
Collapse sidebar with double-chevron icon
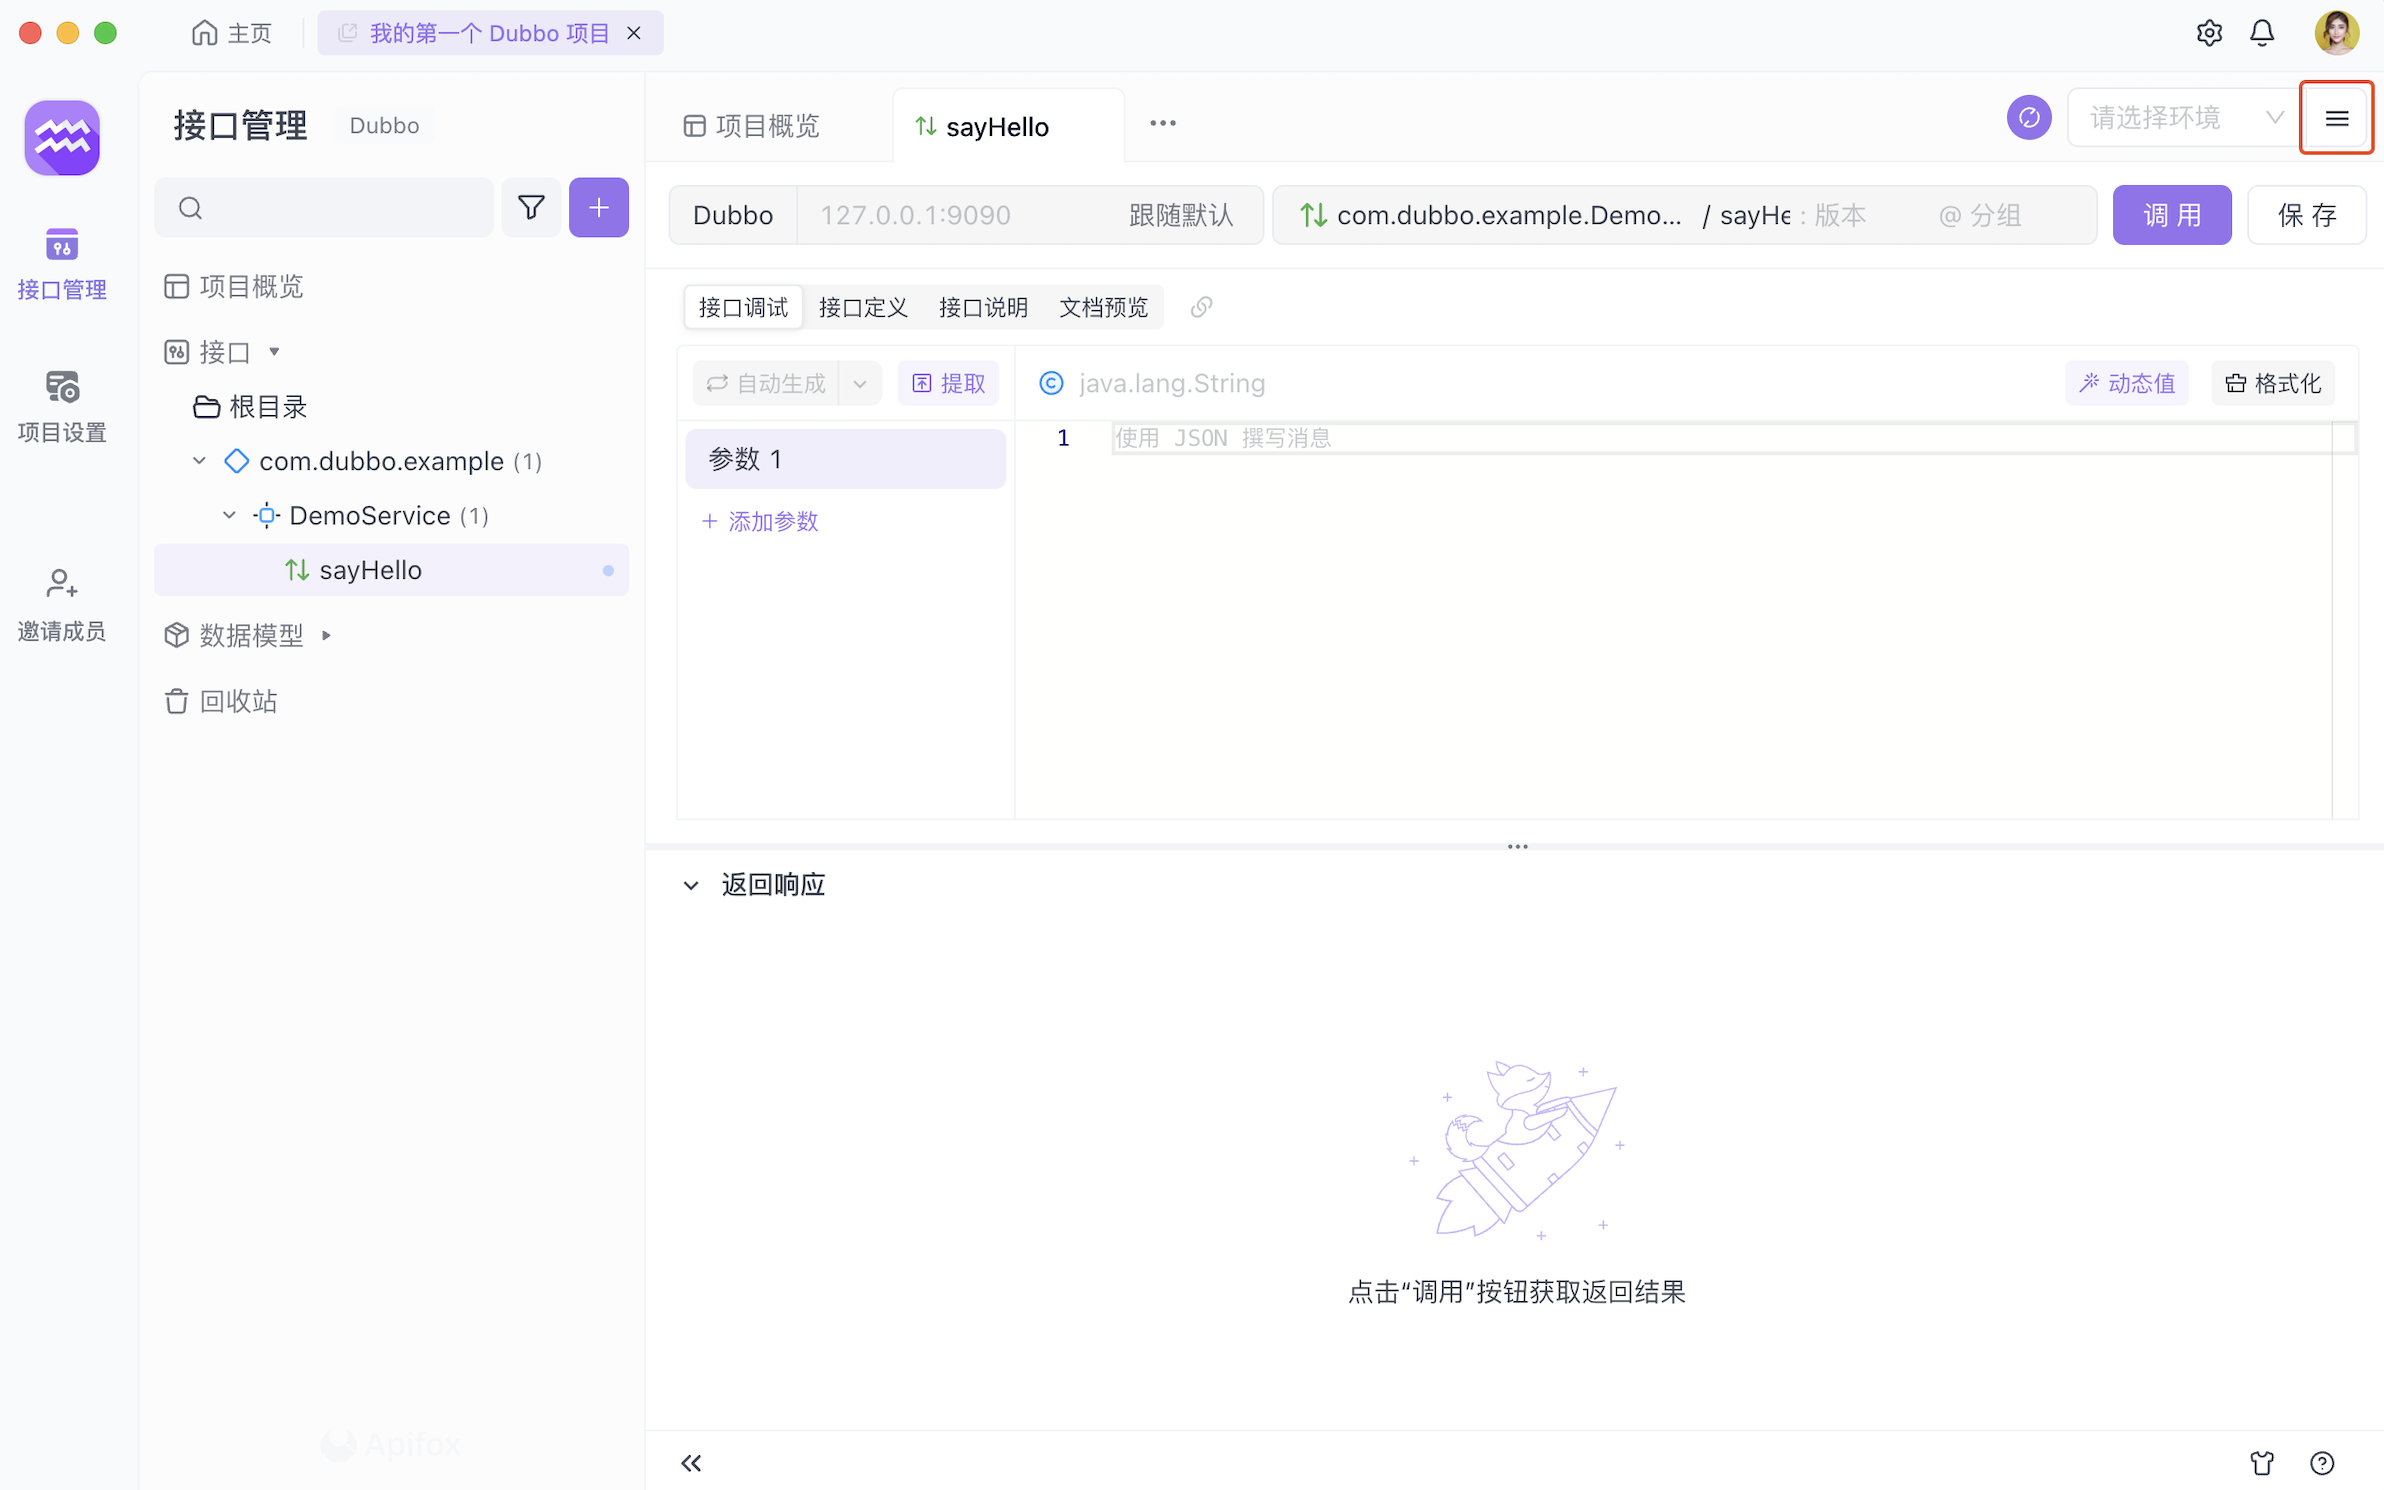[691, 1463]
